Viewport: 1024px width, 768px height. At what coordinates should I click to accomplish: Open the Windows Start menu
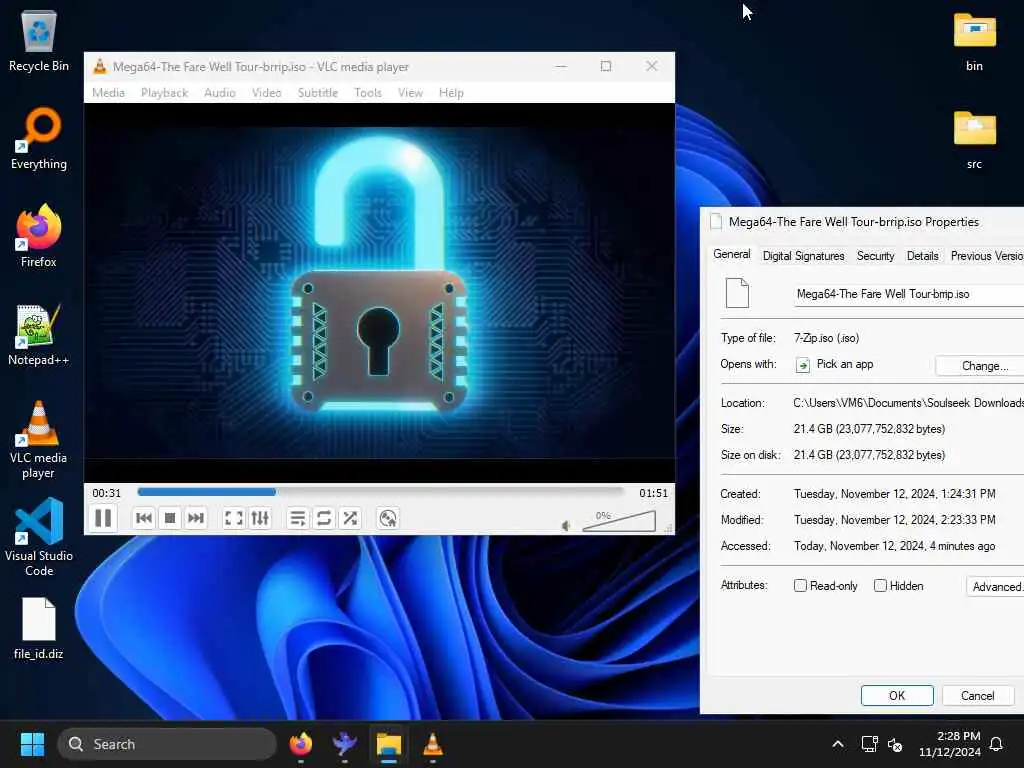pyautogui.click(x=32, y=744)
